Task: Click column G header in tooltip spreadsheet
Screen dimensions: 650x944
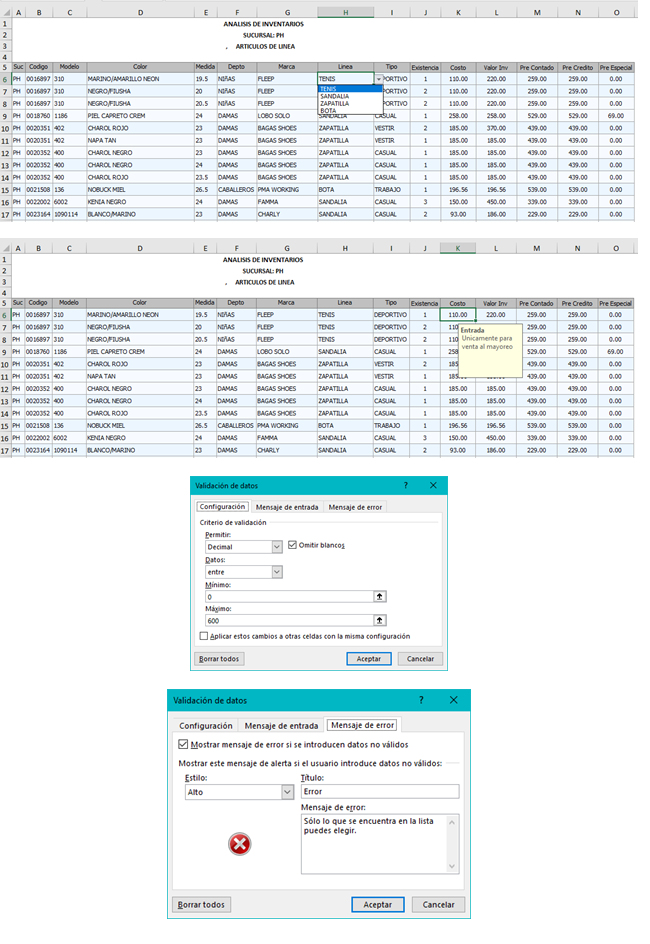Action: 286,248
